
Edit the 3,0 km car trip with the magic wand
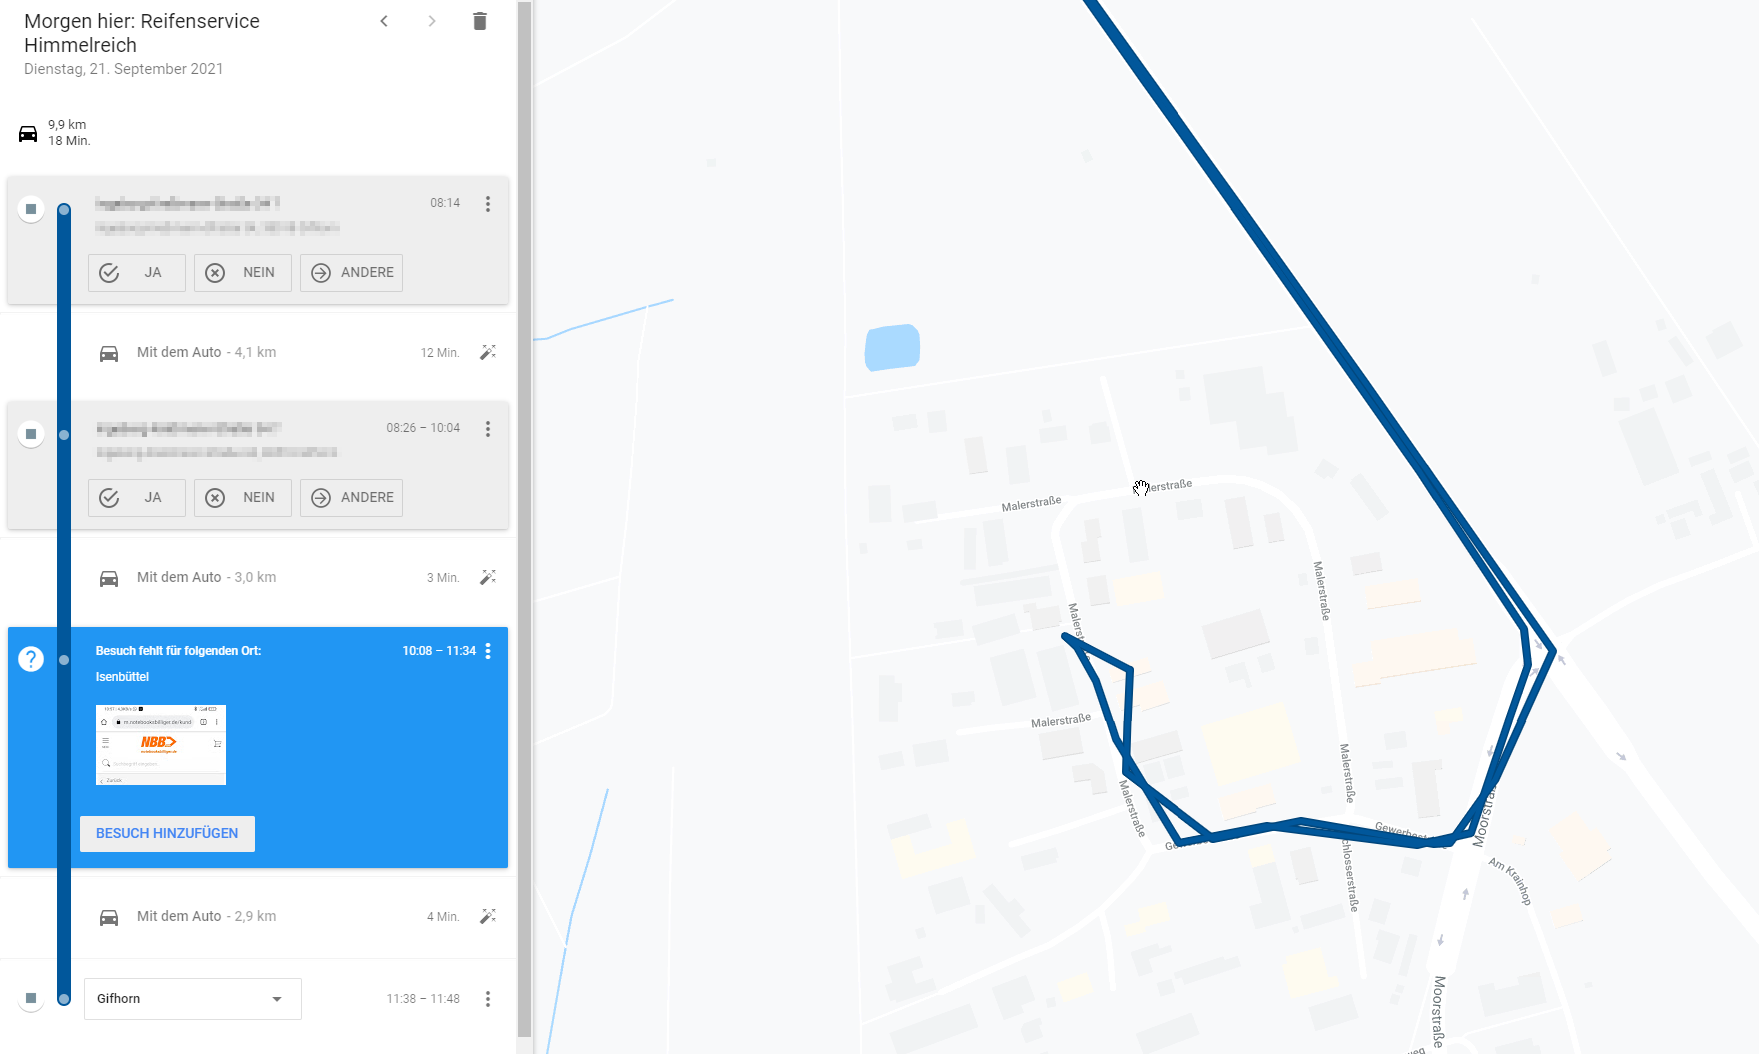click(x=488, y=577)
